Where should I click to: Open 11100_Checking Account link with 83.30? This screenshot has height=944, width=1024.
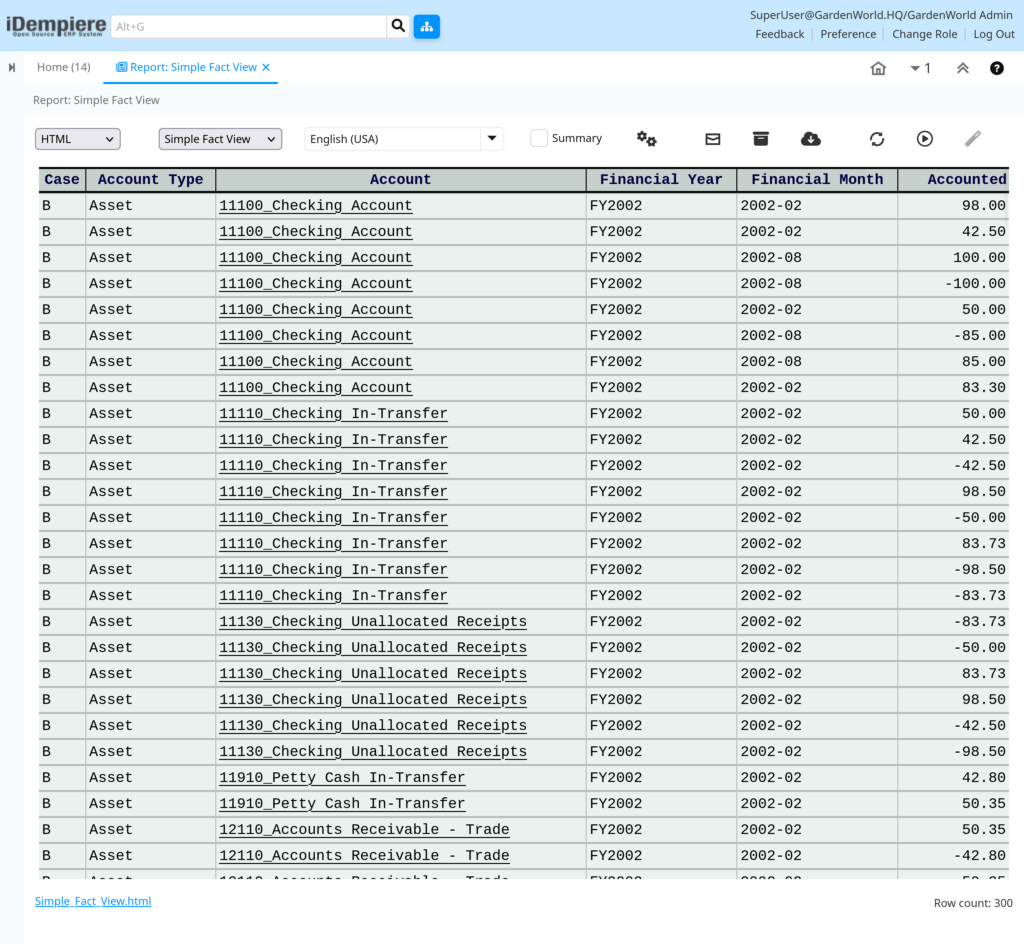coord(315,388)
